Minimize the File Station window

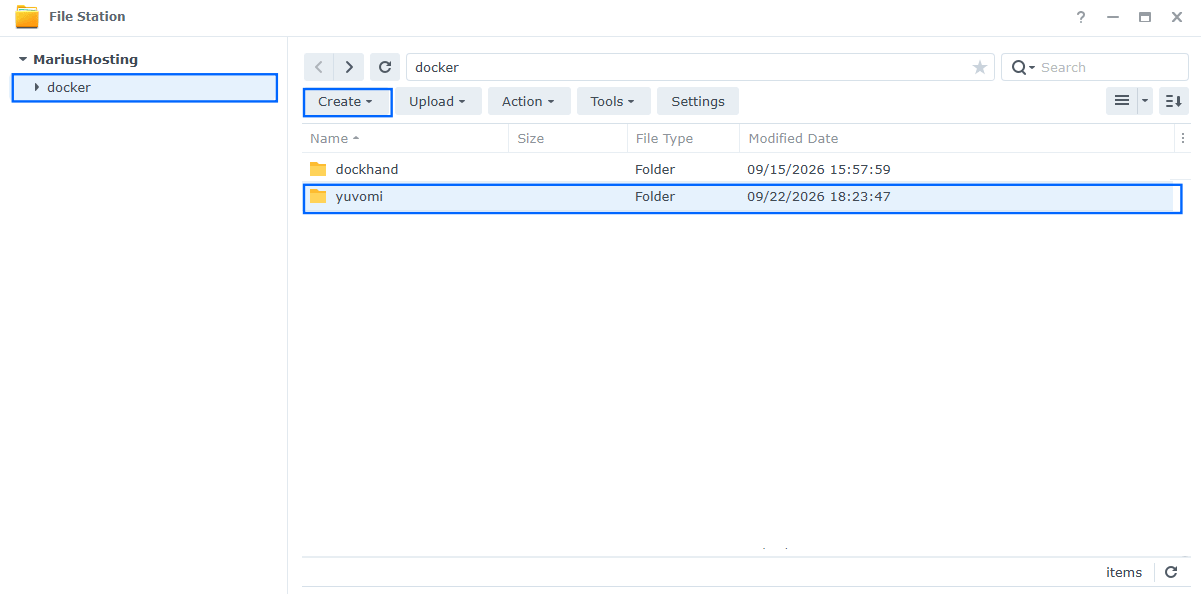[x=1113, y=17]
